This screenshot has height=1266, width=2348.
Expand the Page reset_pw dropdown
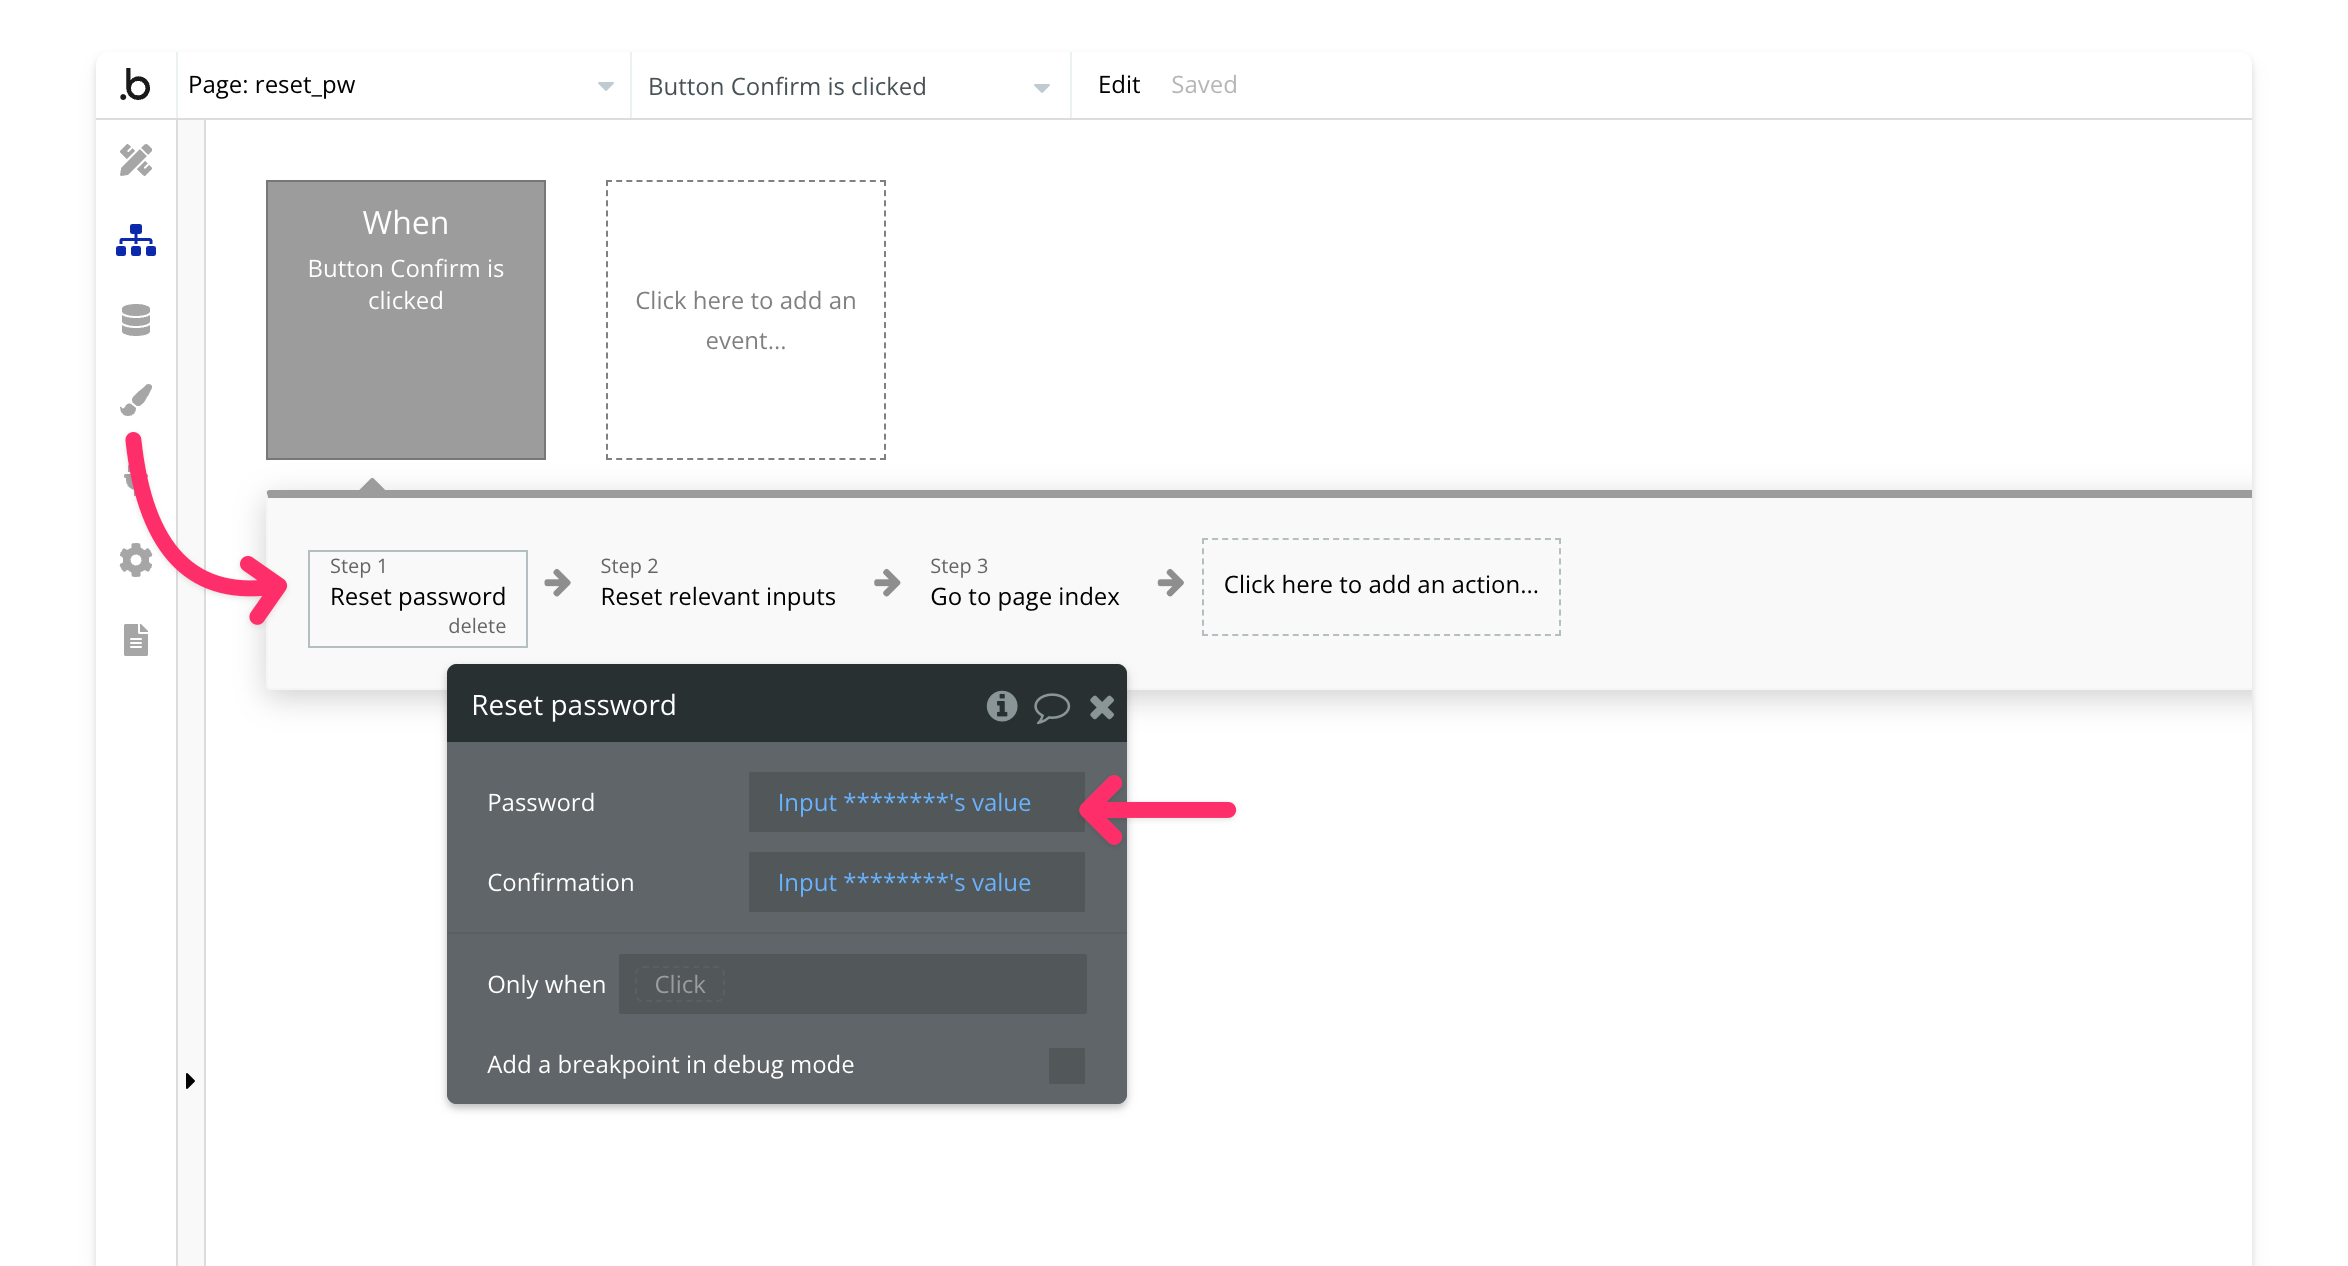coord(605,86)
